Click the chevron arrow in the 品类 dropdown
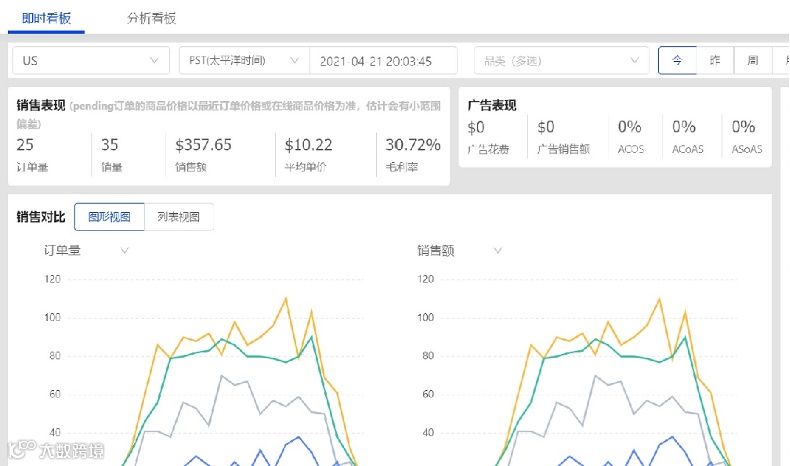790x466 pixels. 634,60
